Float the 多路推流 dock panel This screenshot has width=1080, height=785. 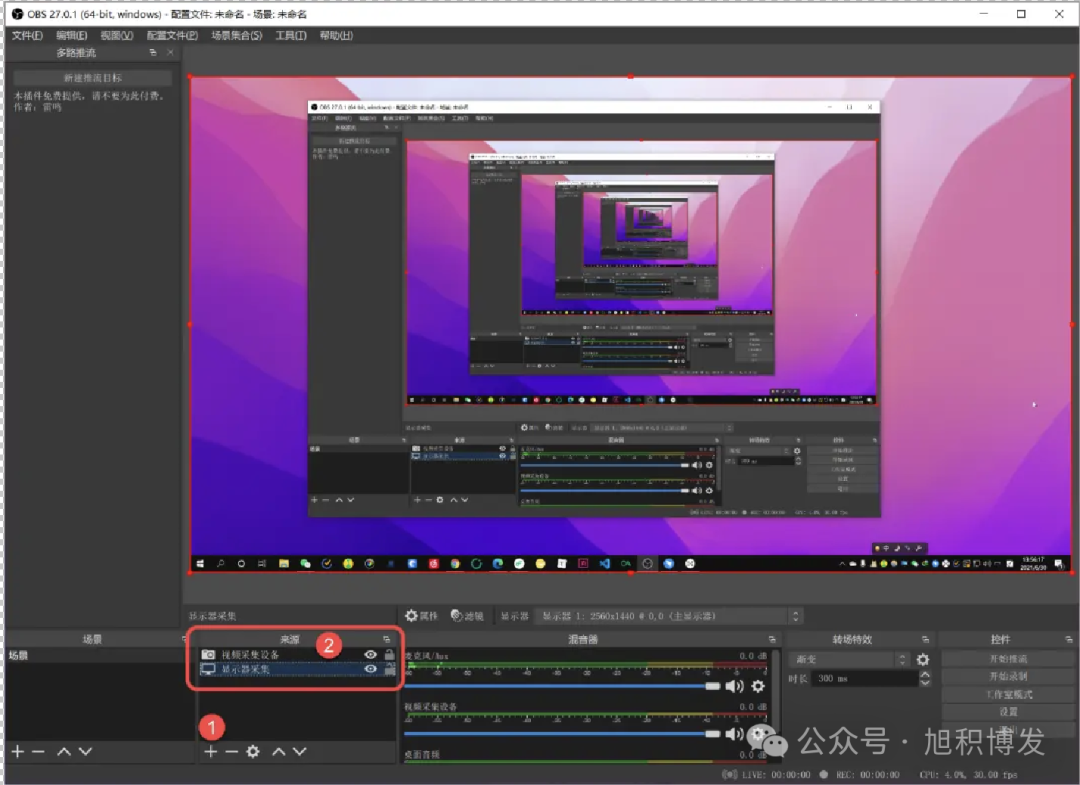point(153,52)
